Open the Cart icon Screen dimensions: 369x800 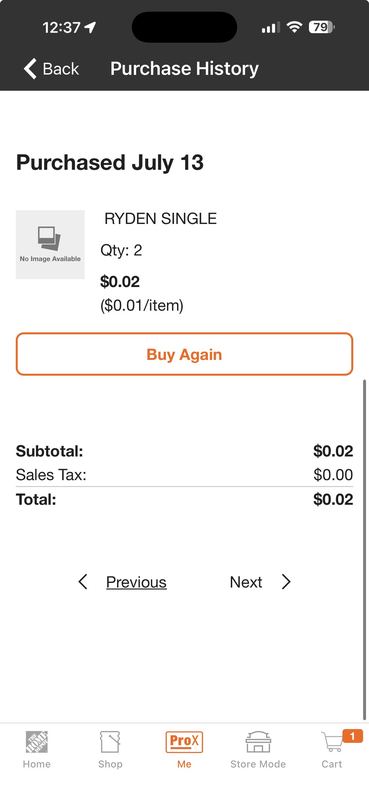click(333, 741)
